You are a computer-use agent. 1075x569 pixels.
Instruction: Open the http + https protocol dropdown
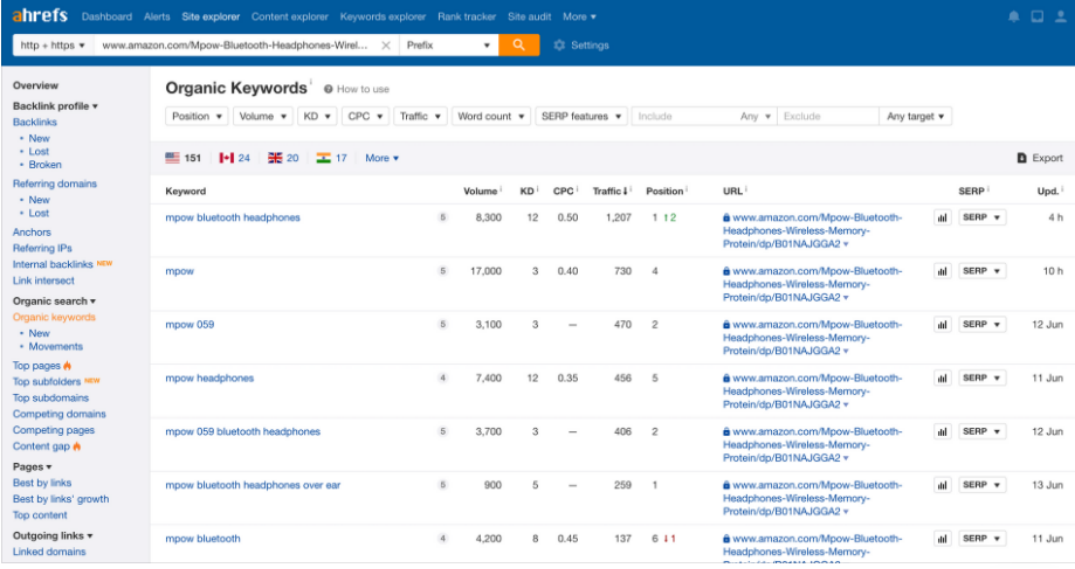coord(53,45)
